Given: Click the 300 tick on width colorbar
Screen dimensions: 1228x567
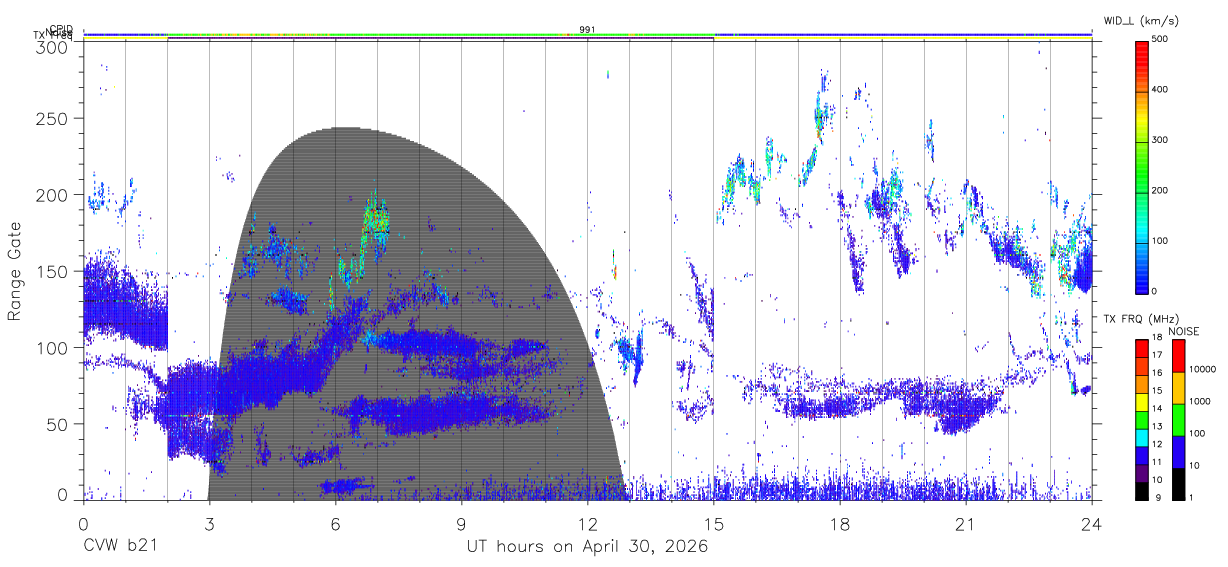Looking at the screenshot, I should pos(1160,141).
